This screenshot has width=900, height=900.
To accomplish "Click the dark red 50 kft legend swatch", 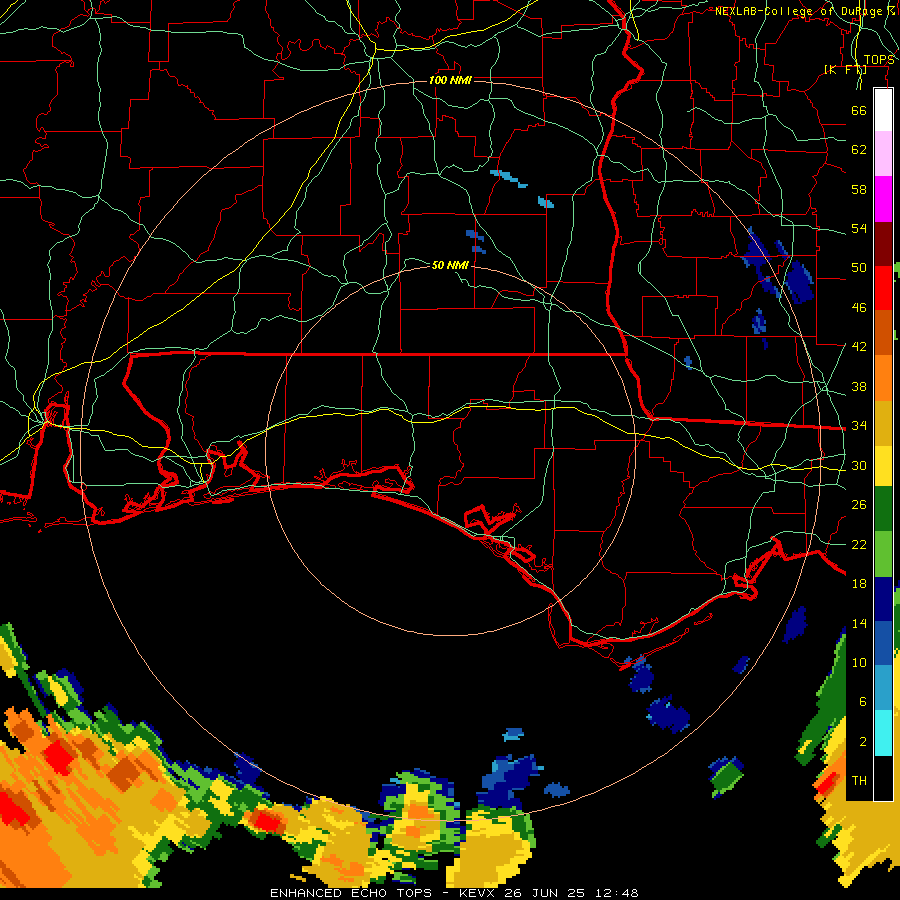I will coord(883,243).
